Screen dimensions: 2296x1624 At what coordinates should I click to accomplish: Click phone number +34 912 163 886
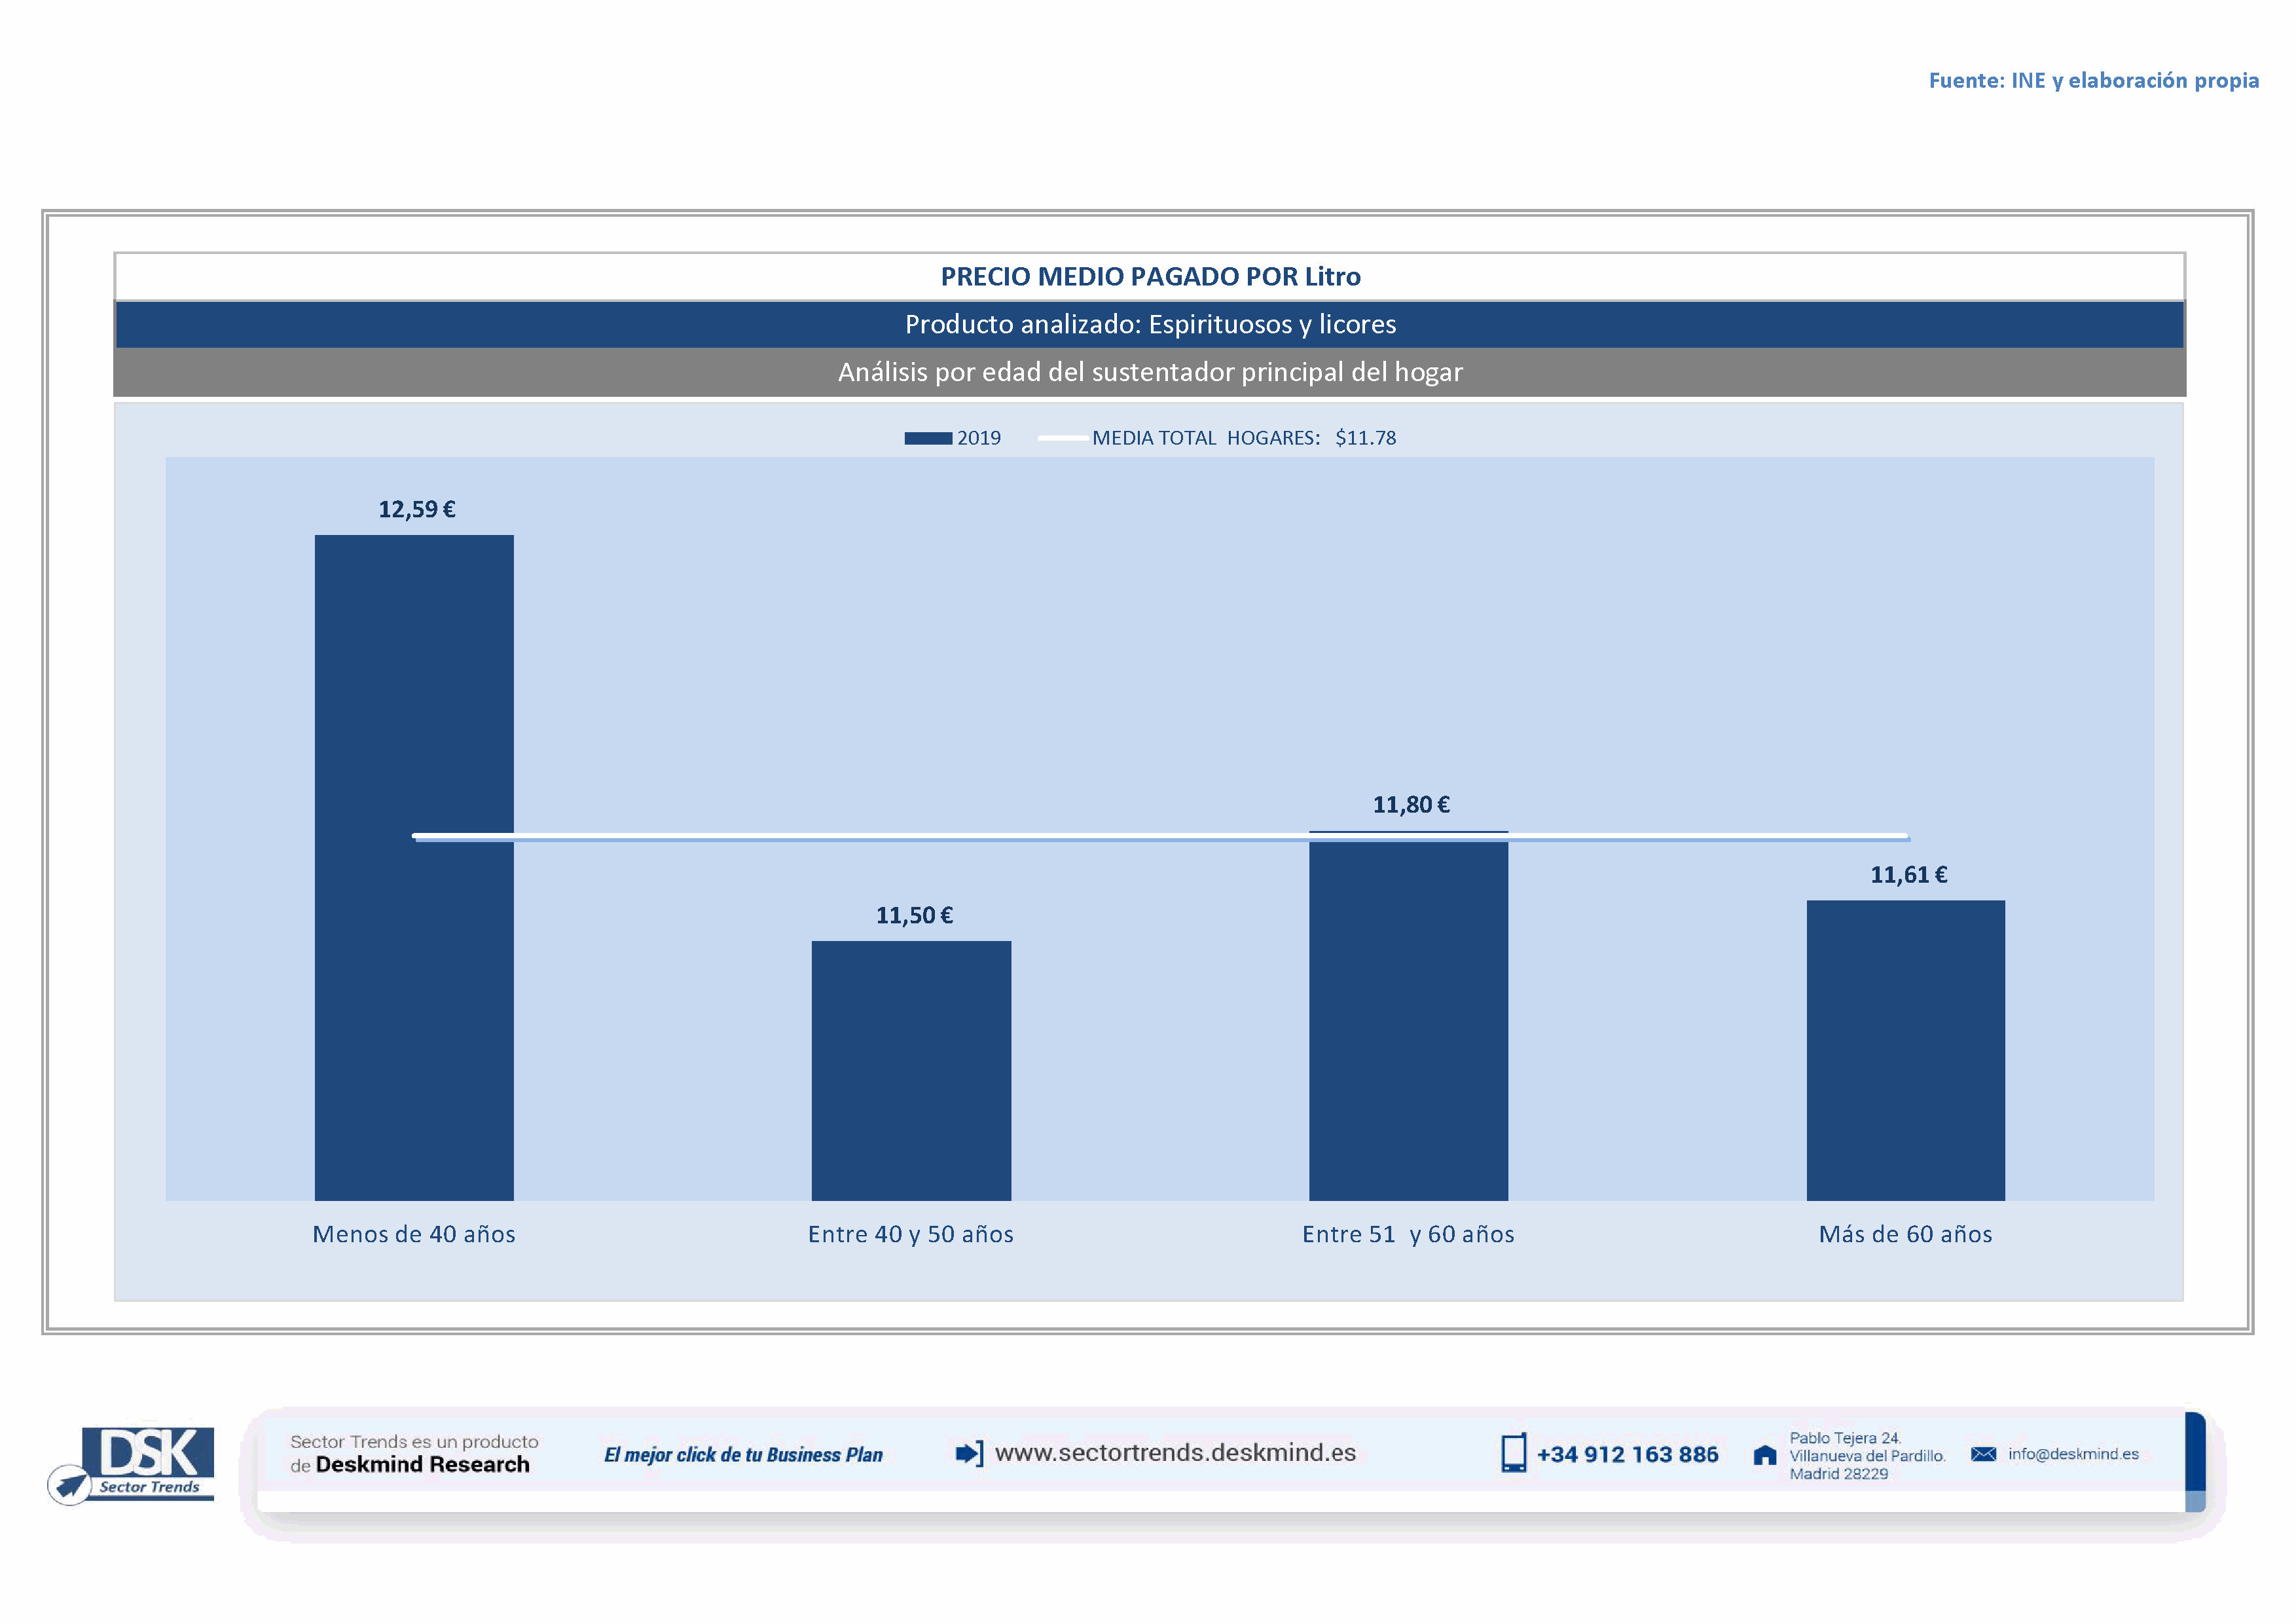[1627, 1455]
